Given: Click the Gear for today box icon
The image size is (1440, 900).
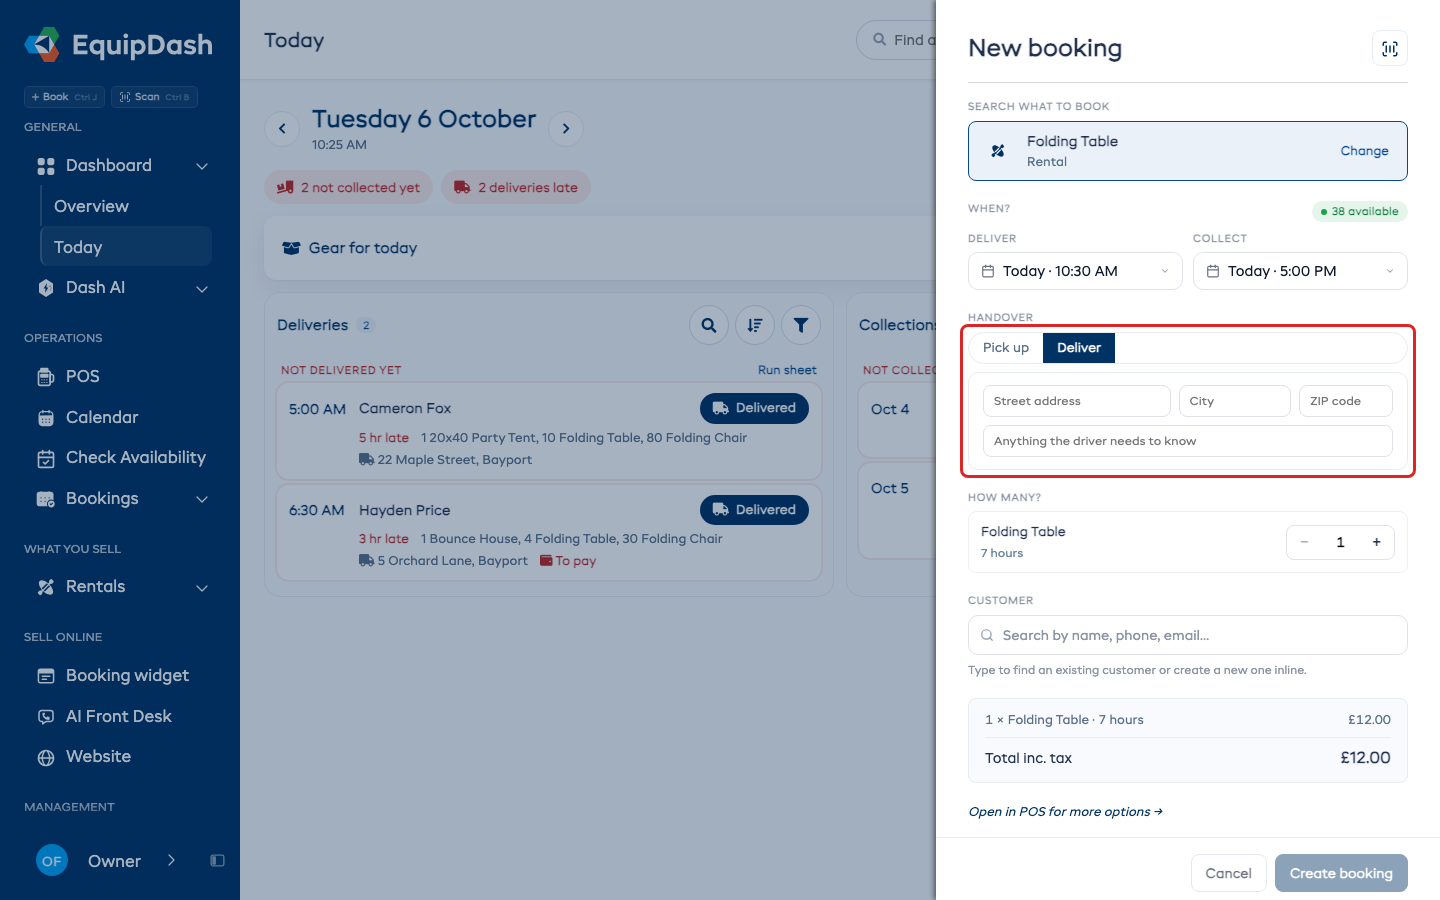Looking at the screenshot, I should pos(291,248).
